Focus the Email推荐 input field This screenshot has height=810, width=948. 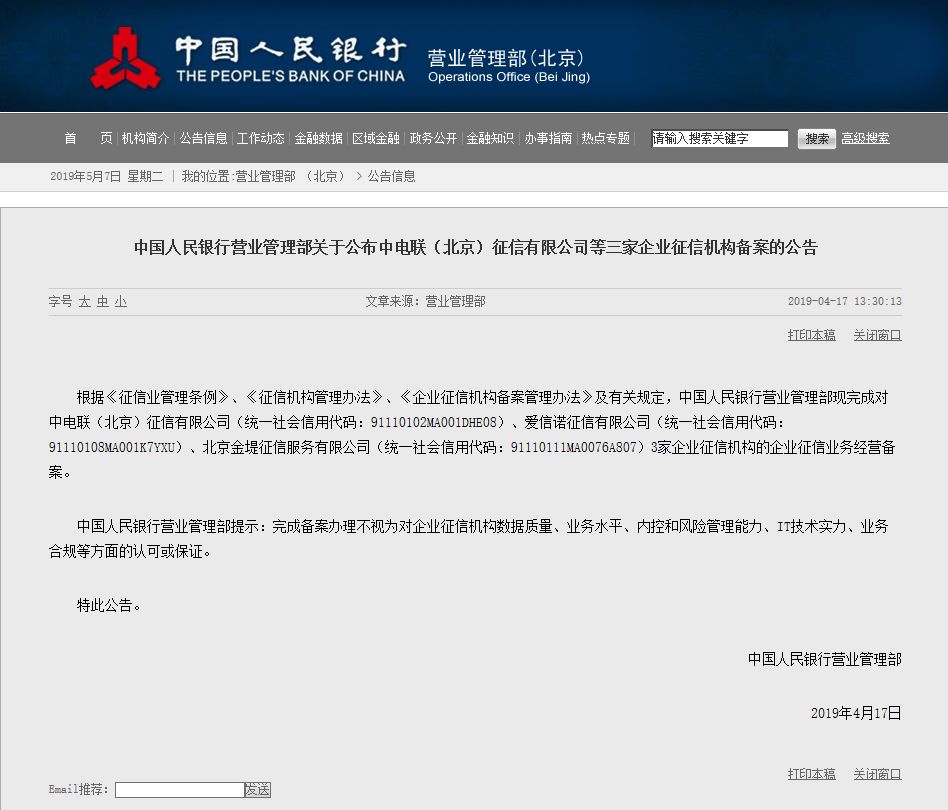(x=180, y=789)
